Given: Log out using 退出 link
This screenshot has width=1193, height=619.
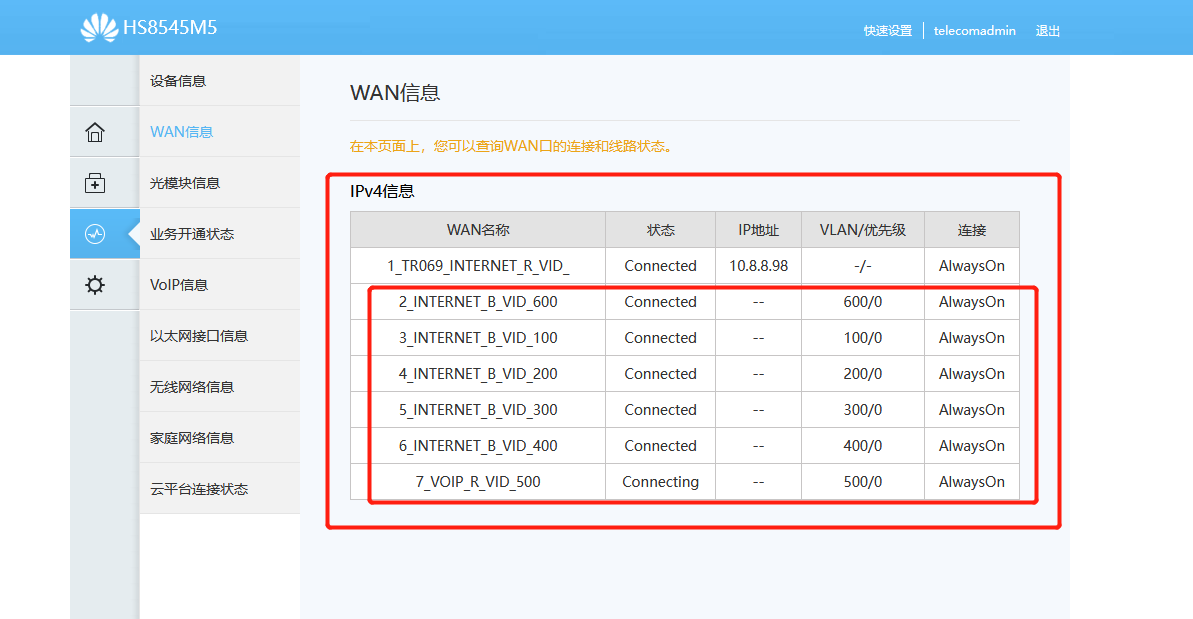Looking at the screenshot, I should pyautogui.click(x=1047, y=31).
